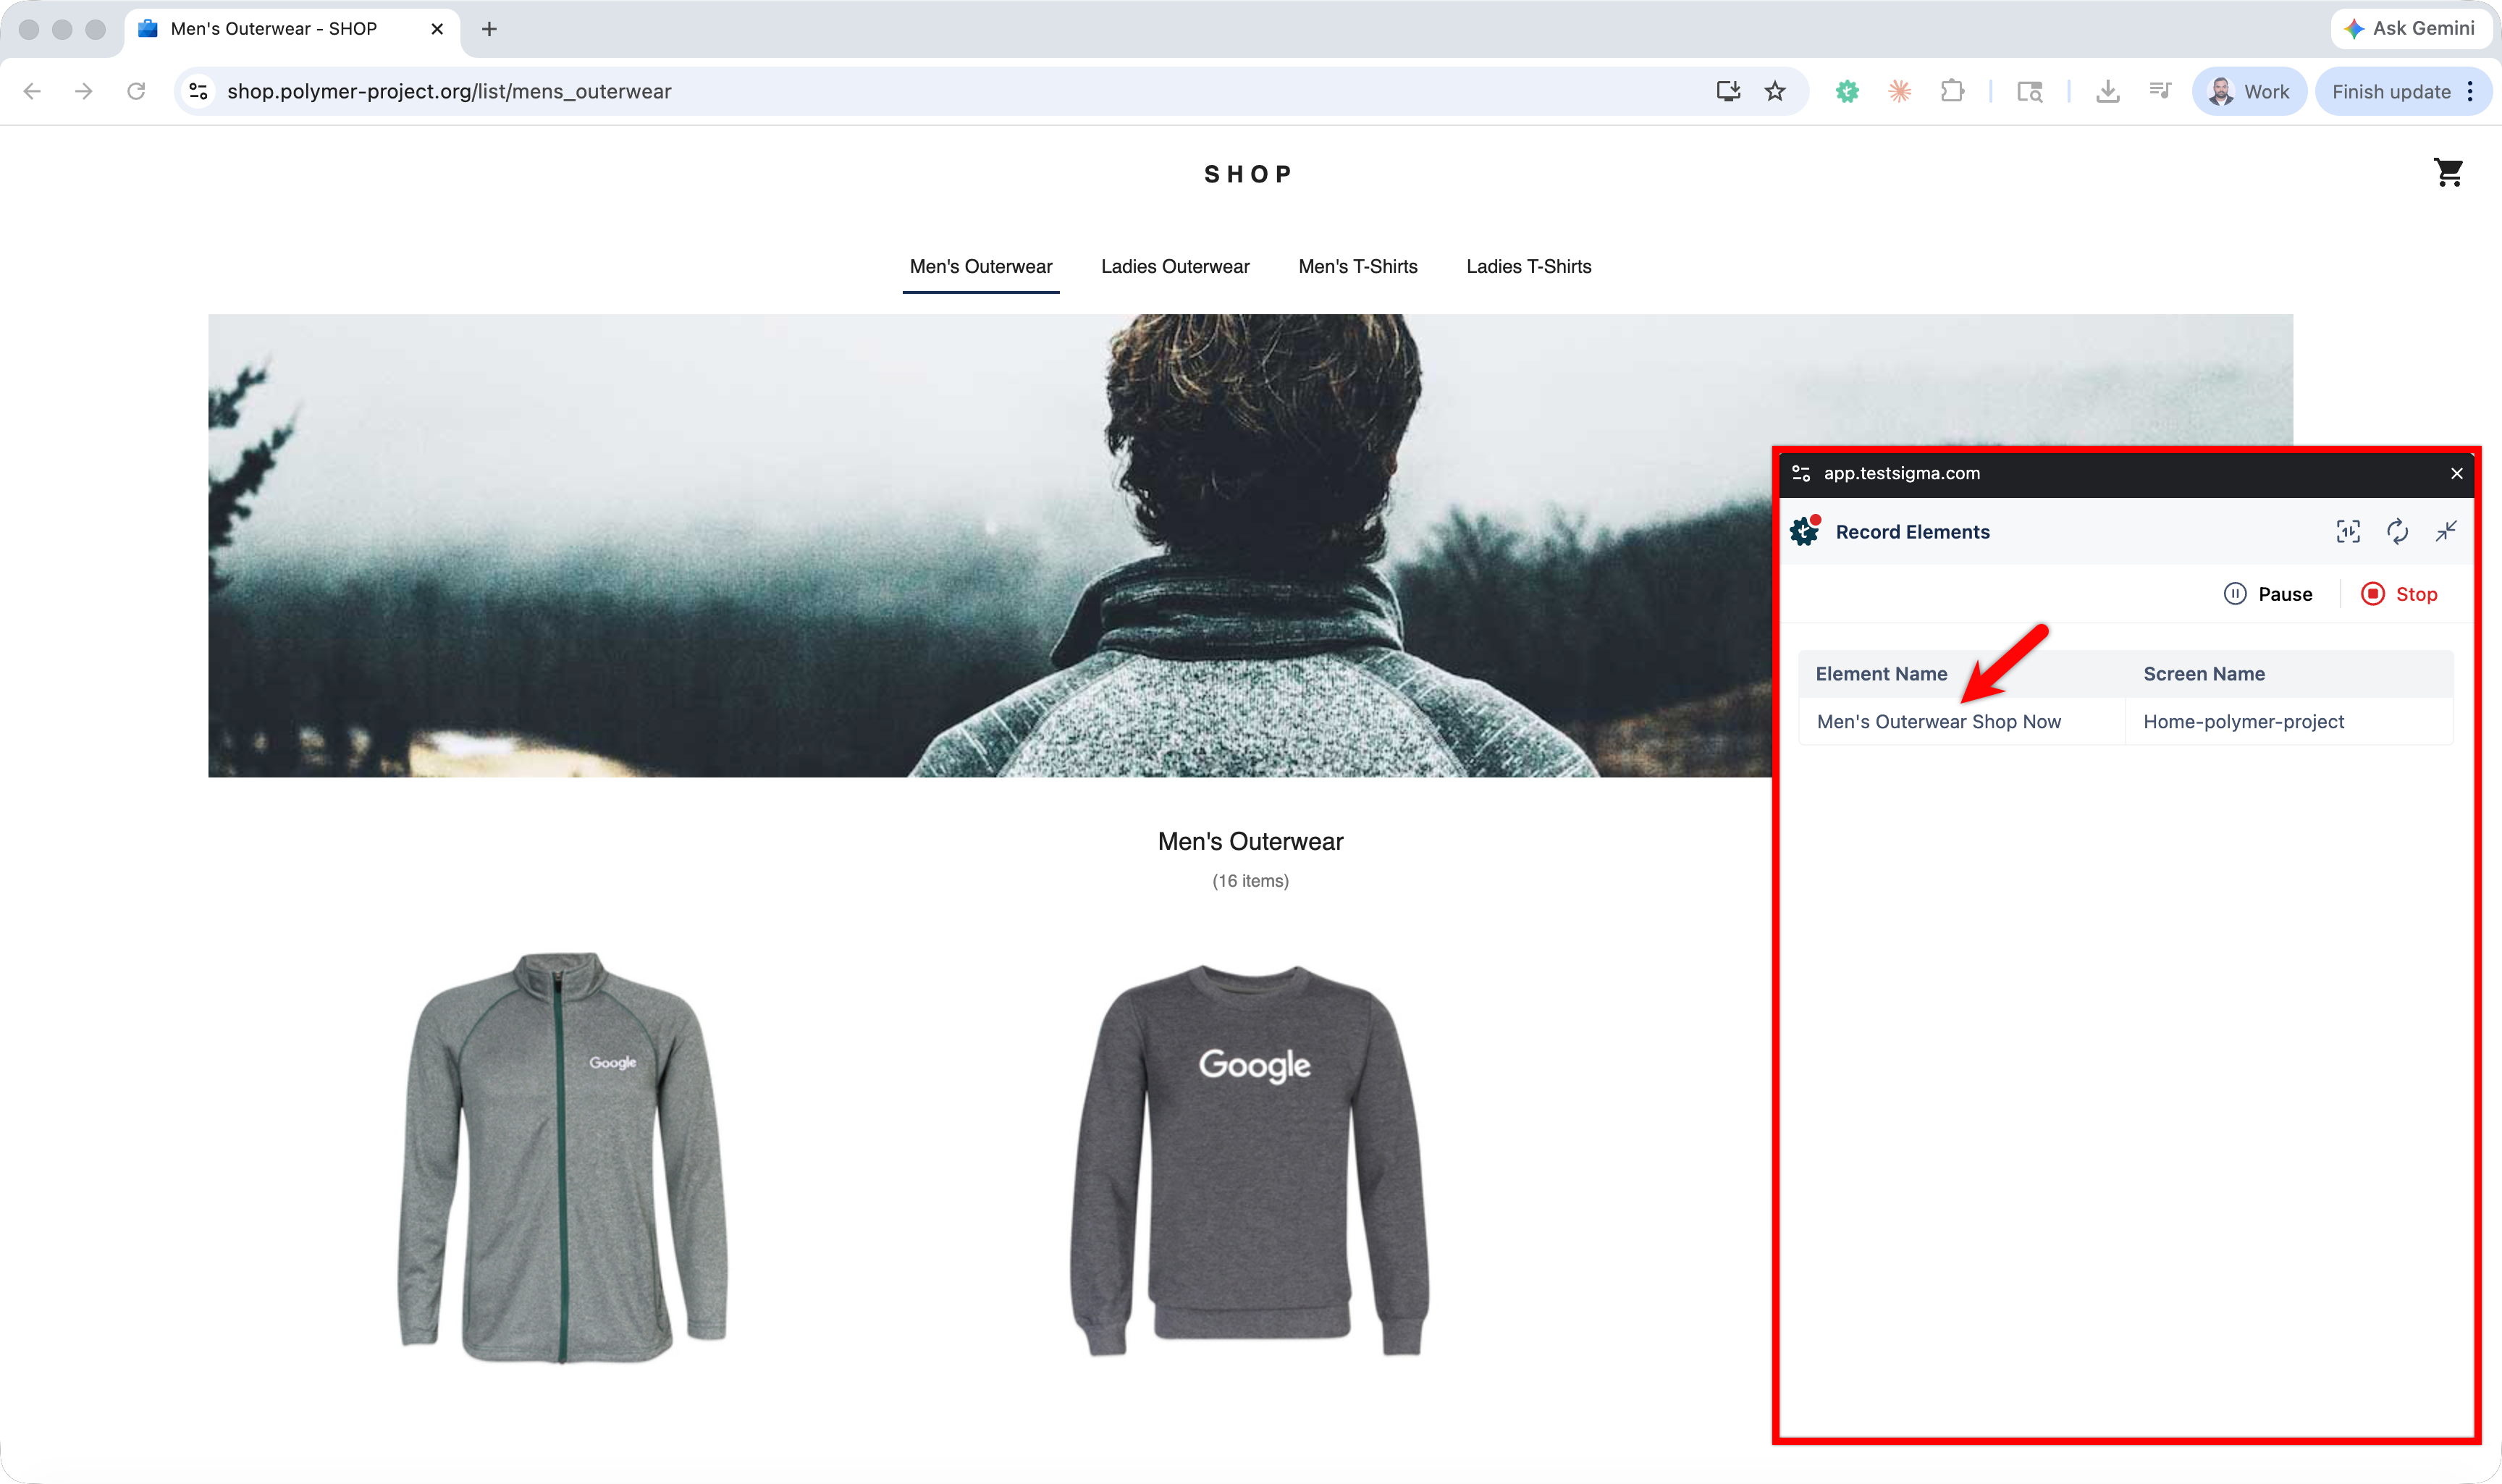Select Men's Outerwear Shop Now element row
This screenshot has width=2502, height=1484.
click(x=1938, y=722)
